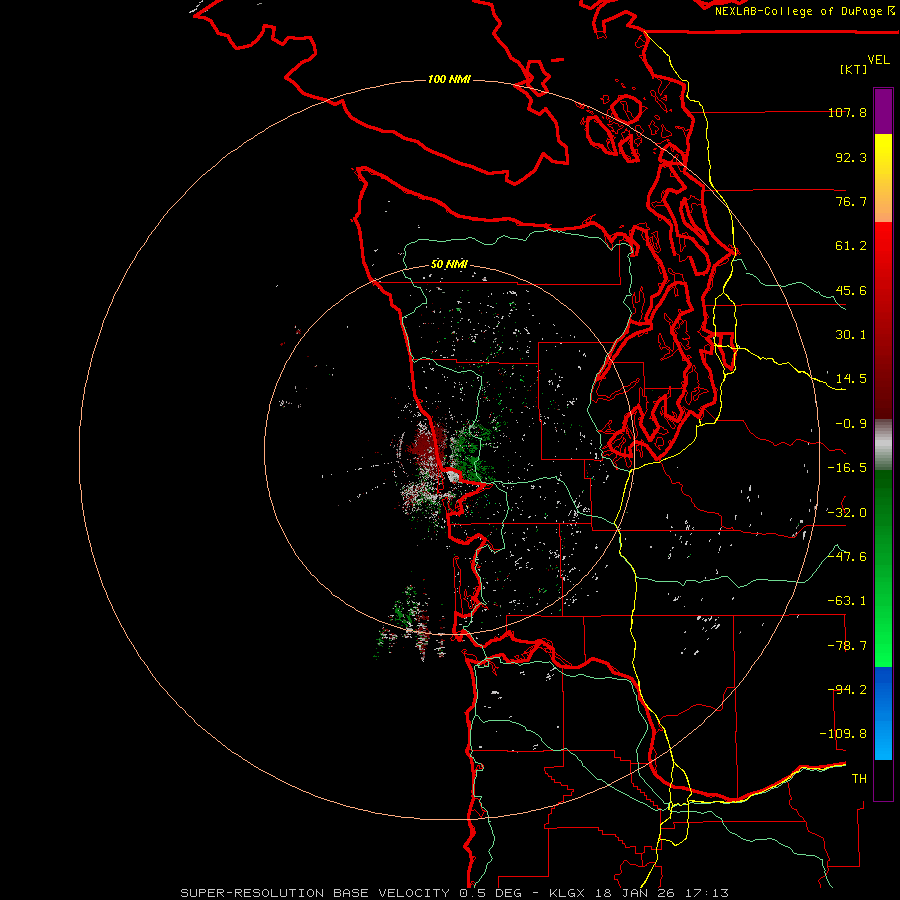900x900 pixels.
Task: Click the purple segment of the color bar
Action: [883, 111]
